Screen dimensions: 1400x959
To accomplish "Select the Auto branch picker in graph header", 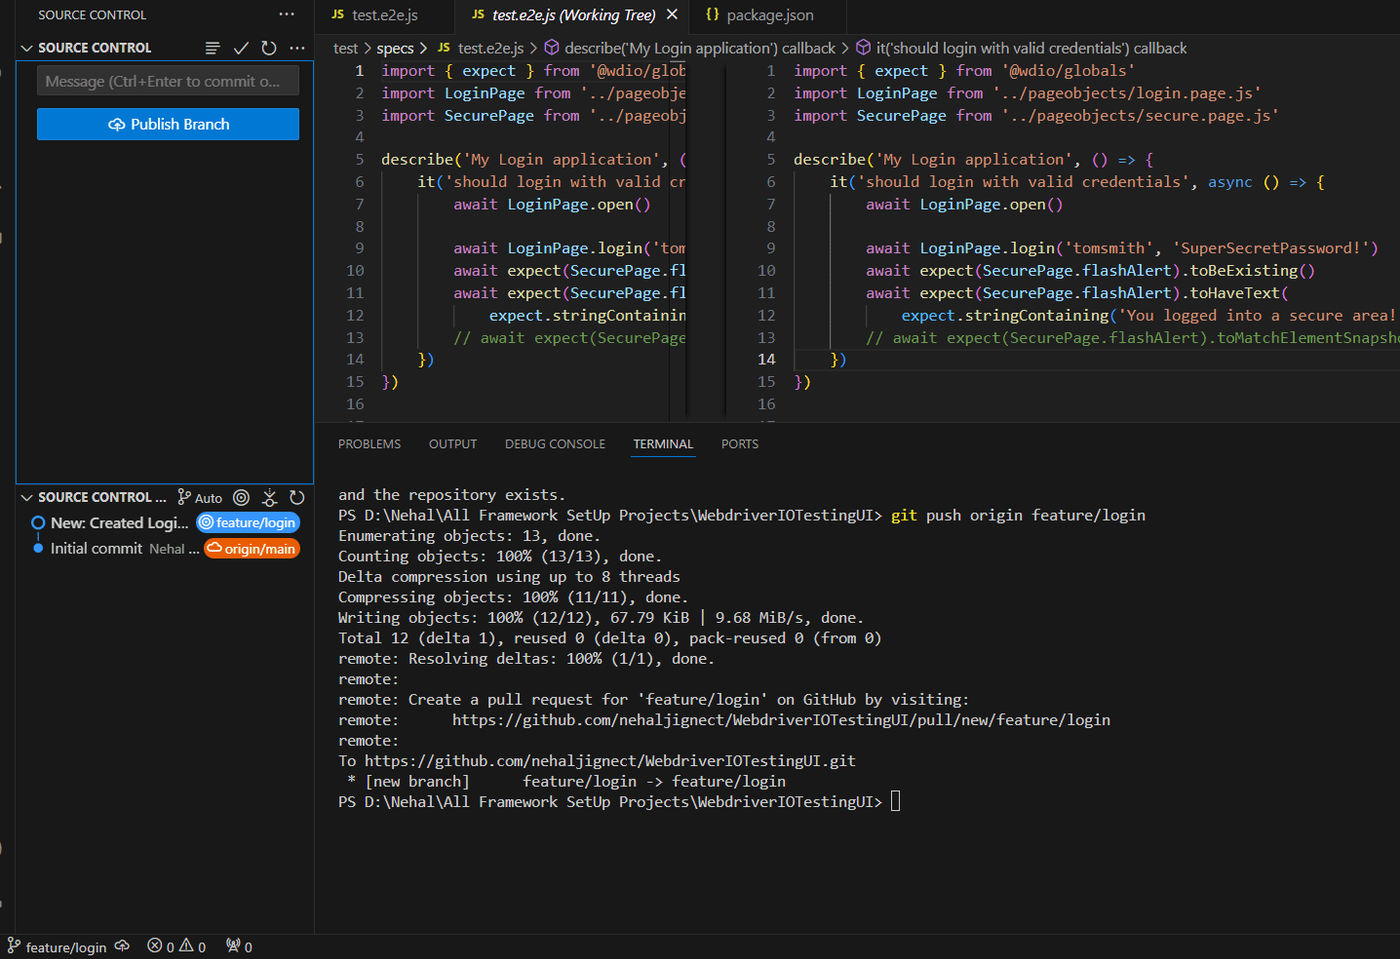I will (200, 498).
